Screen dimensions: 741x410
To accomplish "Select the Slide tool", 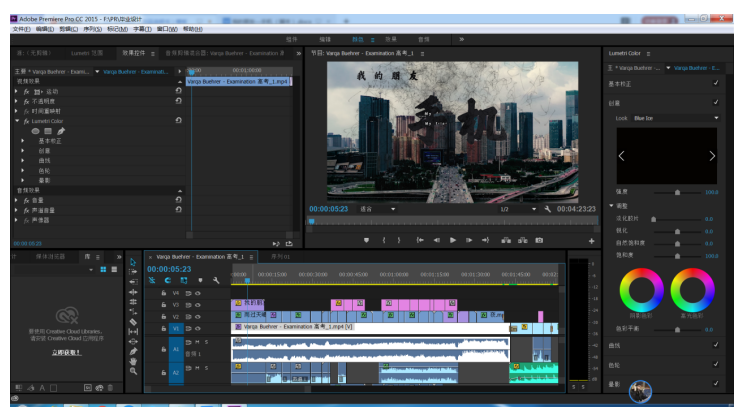I will point(133,342).
